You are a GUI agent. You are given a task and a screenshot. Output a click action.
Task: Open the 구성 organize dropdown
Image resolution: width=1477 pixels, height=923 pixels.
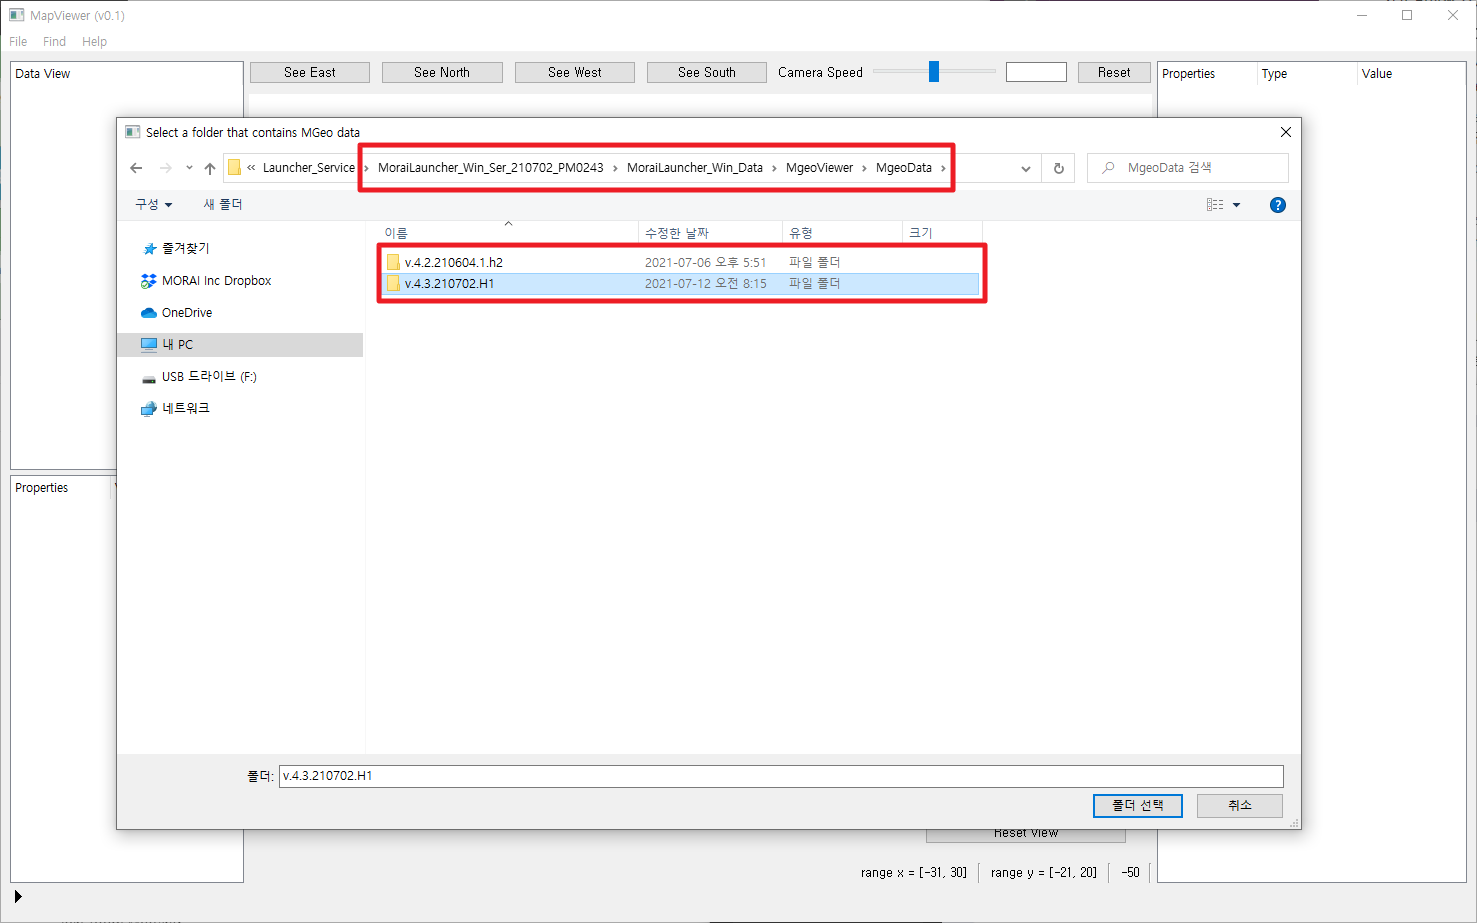[x=154, y=204]
